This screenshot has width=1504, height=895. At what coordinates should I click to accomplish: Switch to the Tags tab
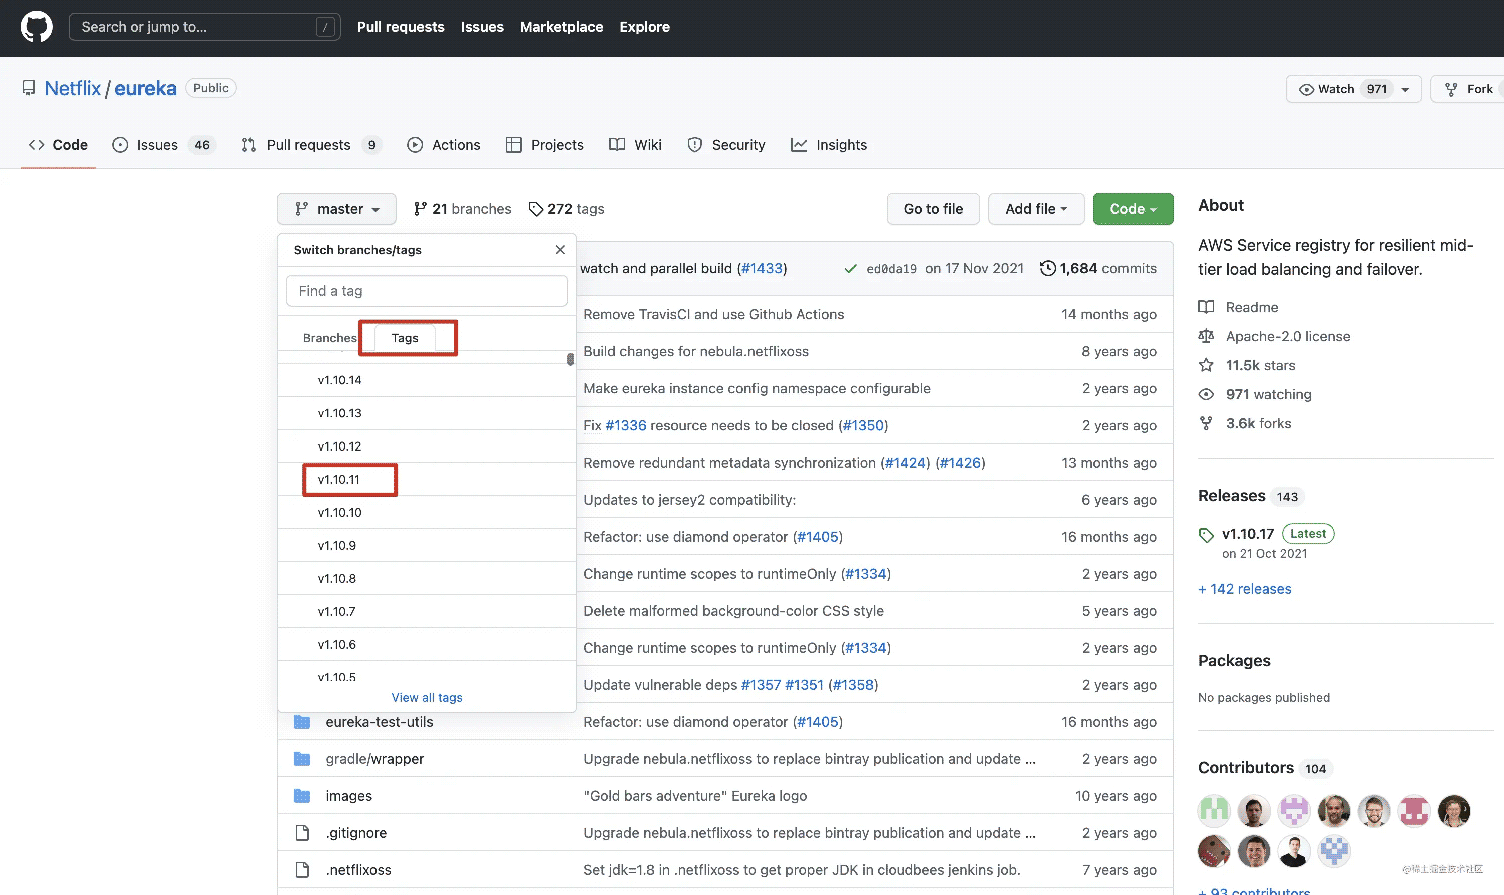coord(405,338)
